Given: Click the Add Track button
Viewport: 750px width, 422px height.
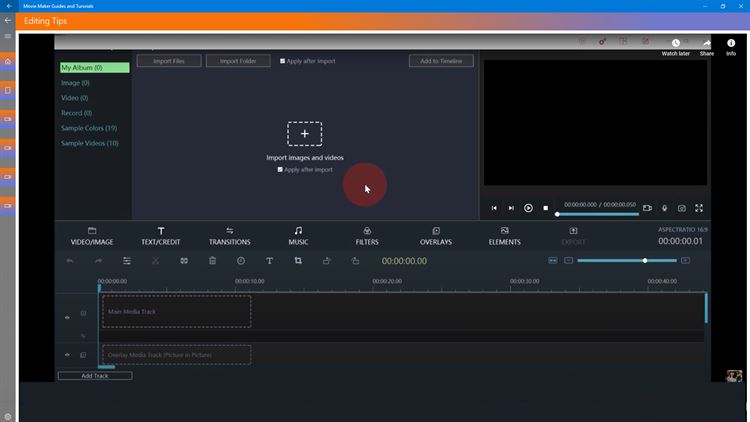Looking at the screenshot, I should tap(95, 376).
